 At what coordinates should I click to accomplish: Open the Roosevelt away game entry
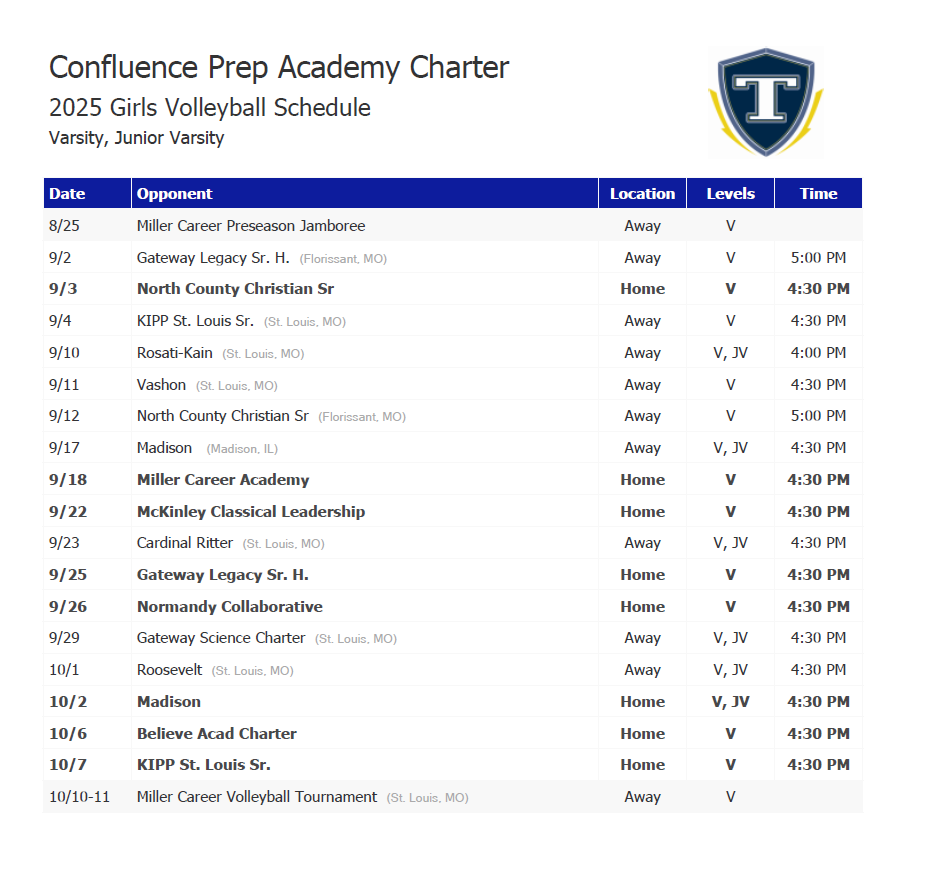170,670
